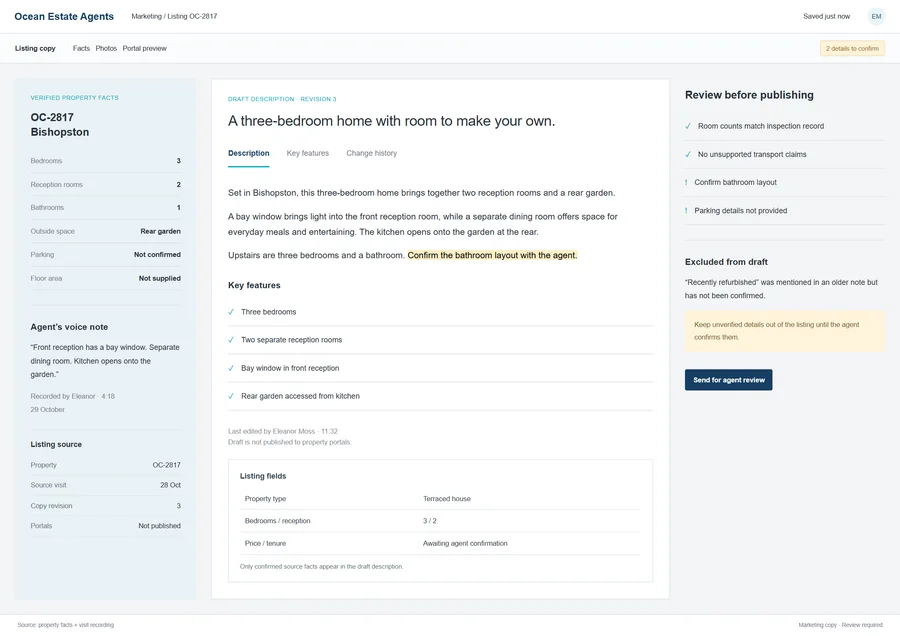Screen dimensions: 900x636
Task: Click checkmark next to Three bedrooms feature
Action: pos(231,312)
